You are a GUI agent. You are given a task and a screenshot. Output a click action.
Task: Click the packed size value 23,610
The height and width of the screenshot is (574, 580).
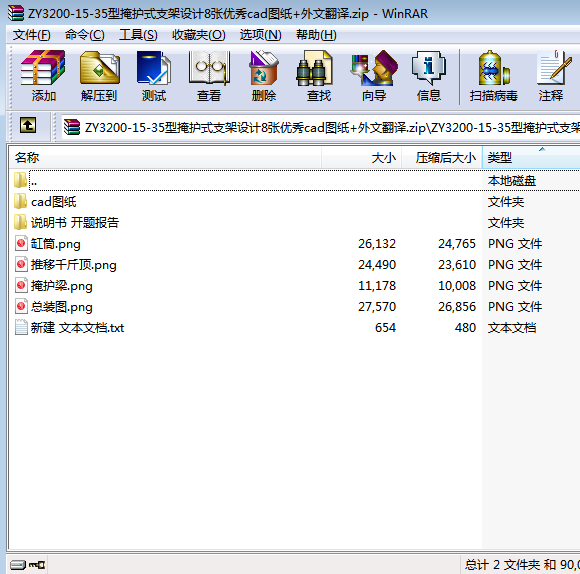coord(457,265)
